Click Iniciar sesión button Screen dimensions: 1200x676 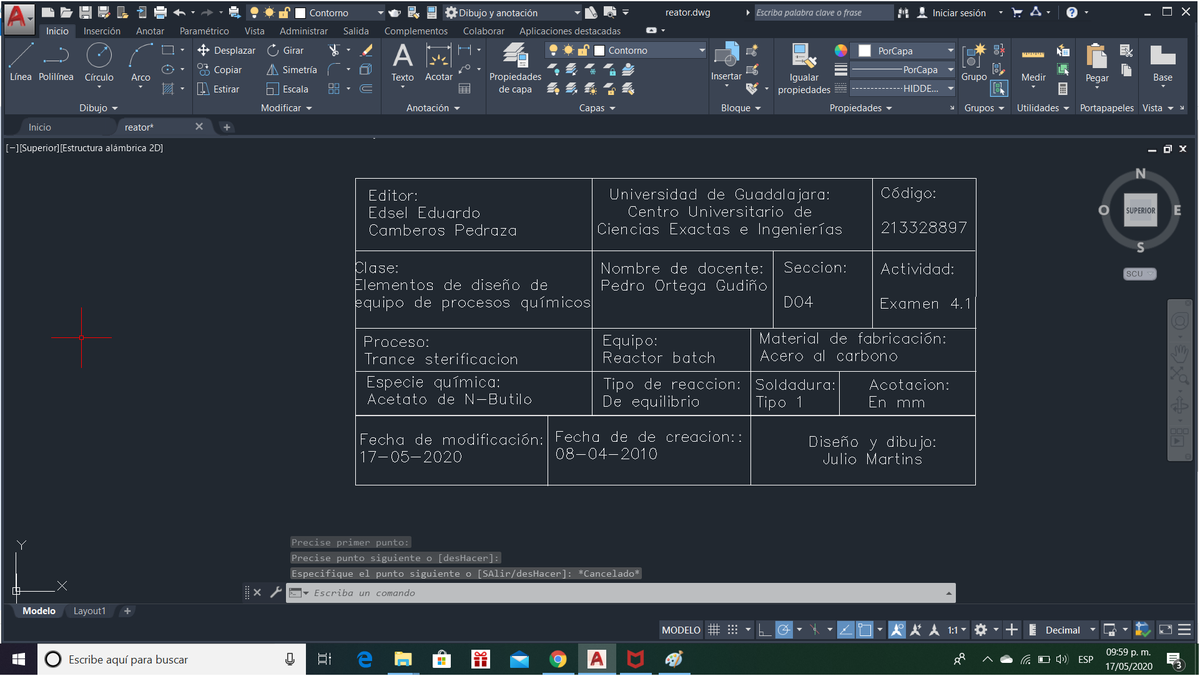click(x=952, y=13)
